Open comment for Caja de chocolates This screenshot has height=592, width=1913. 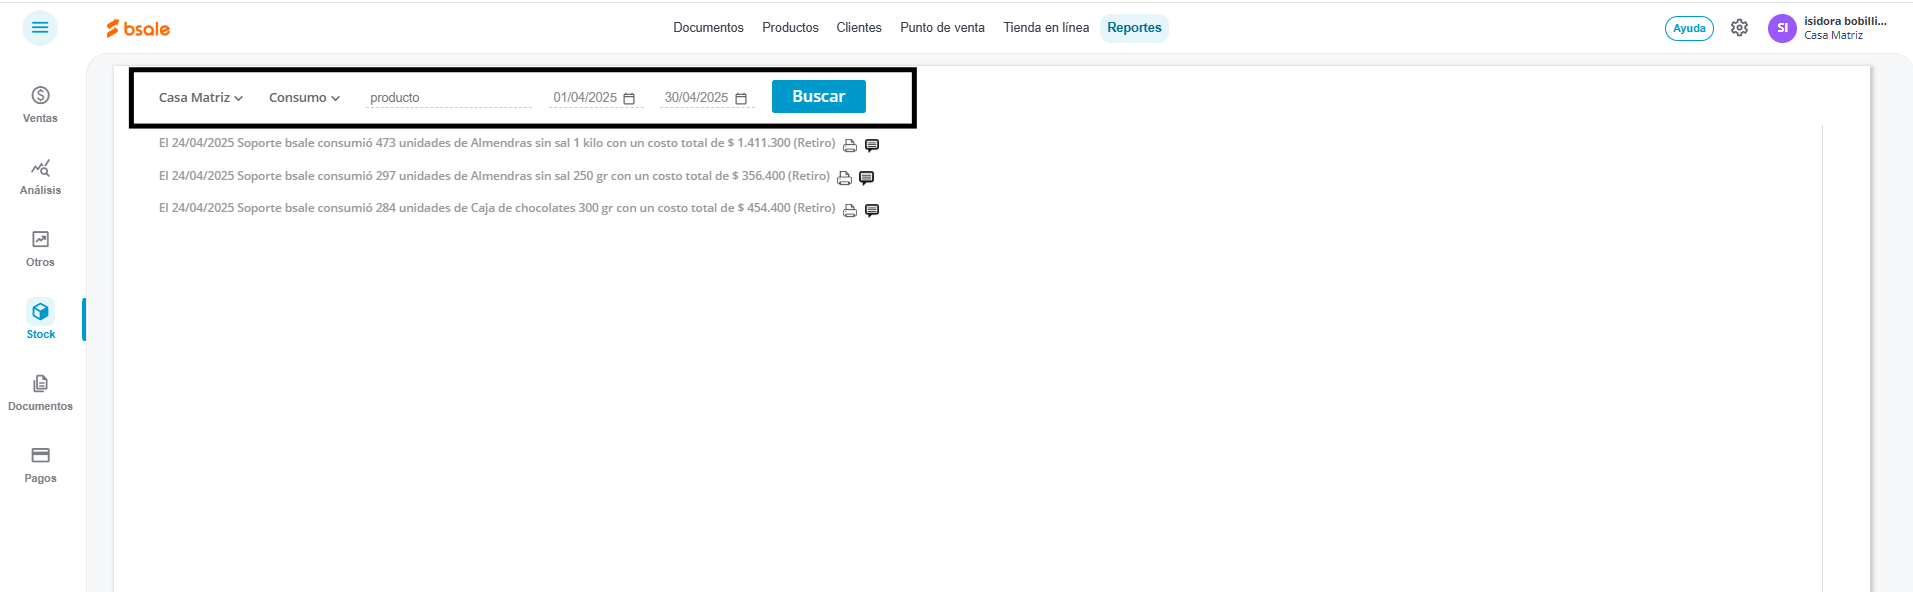872,210
